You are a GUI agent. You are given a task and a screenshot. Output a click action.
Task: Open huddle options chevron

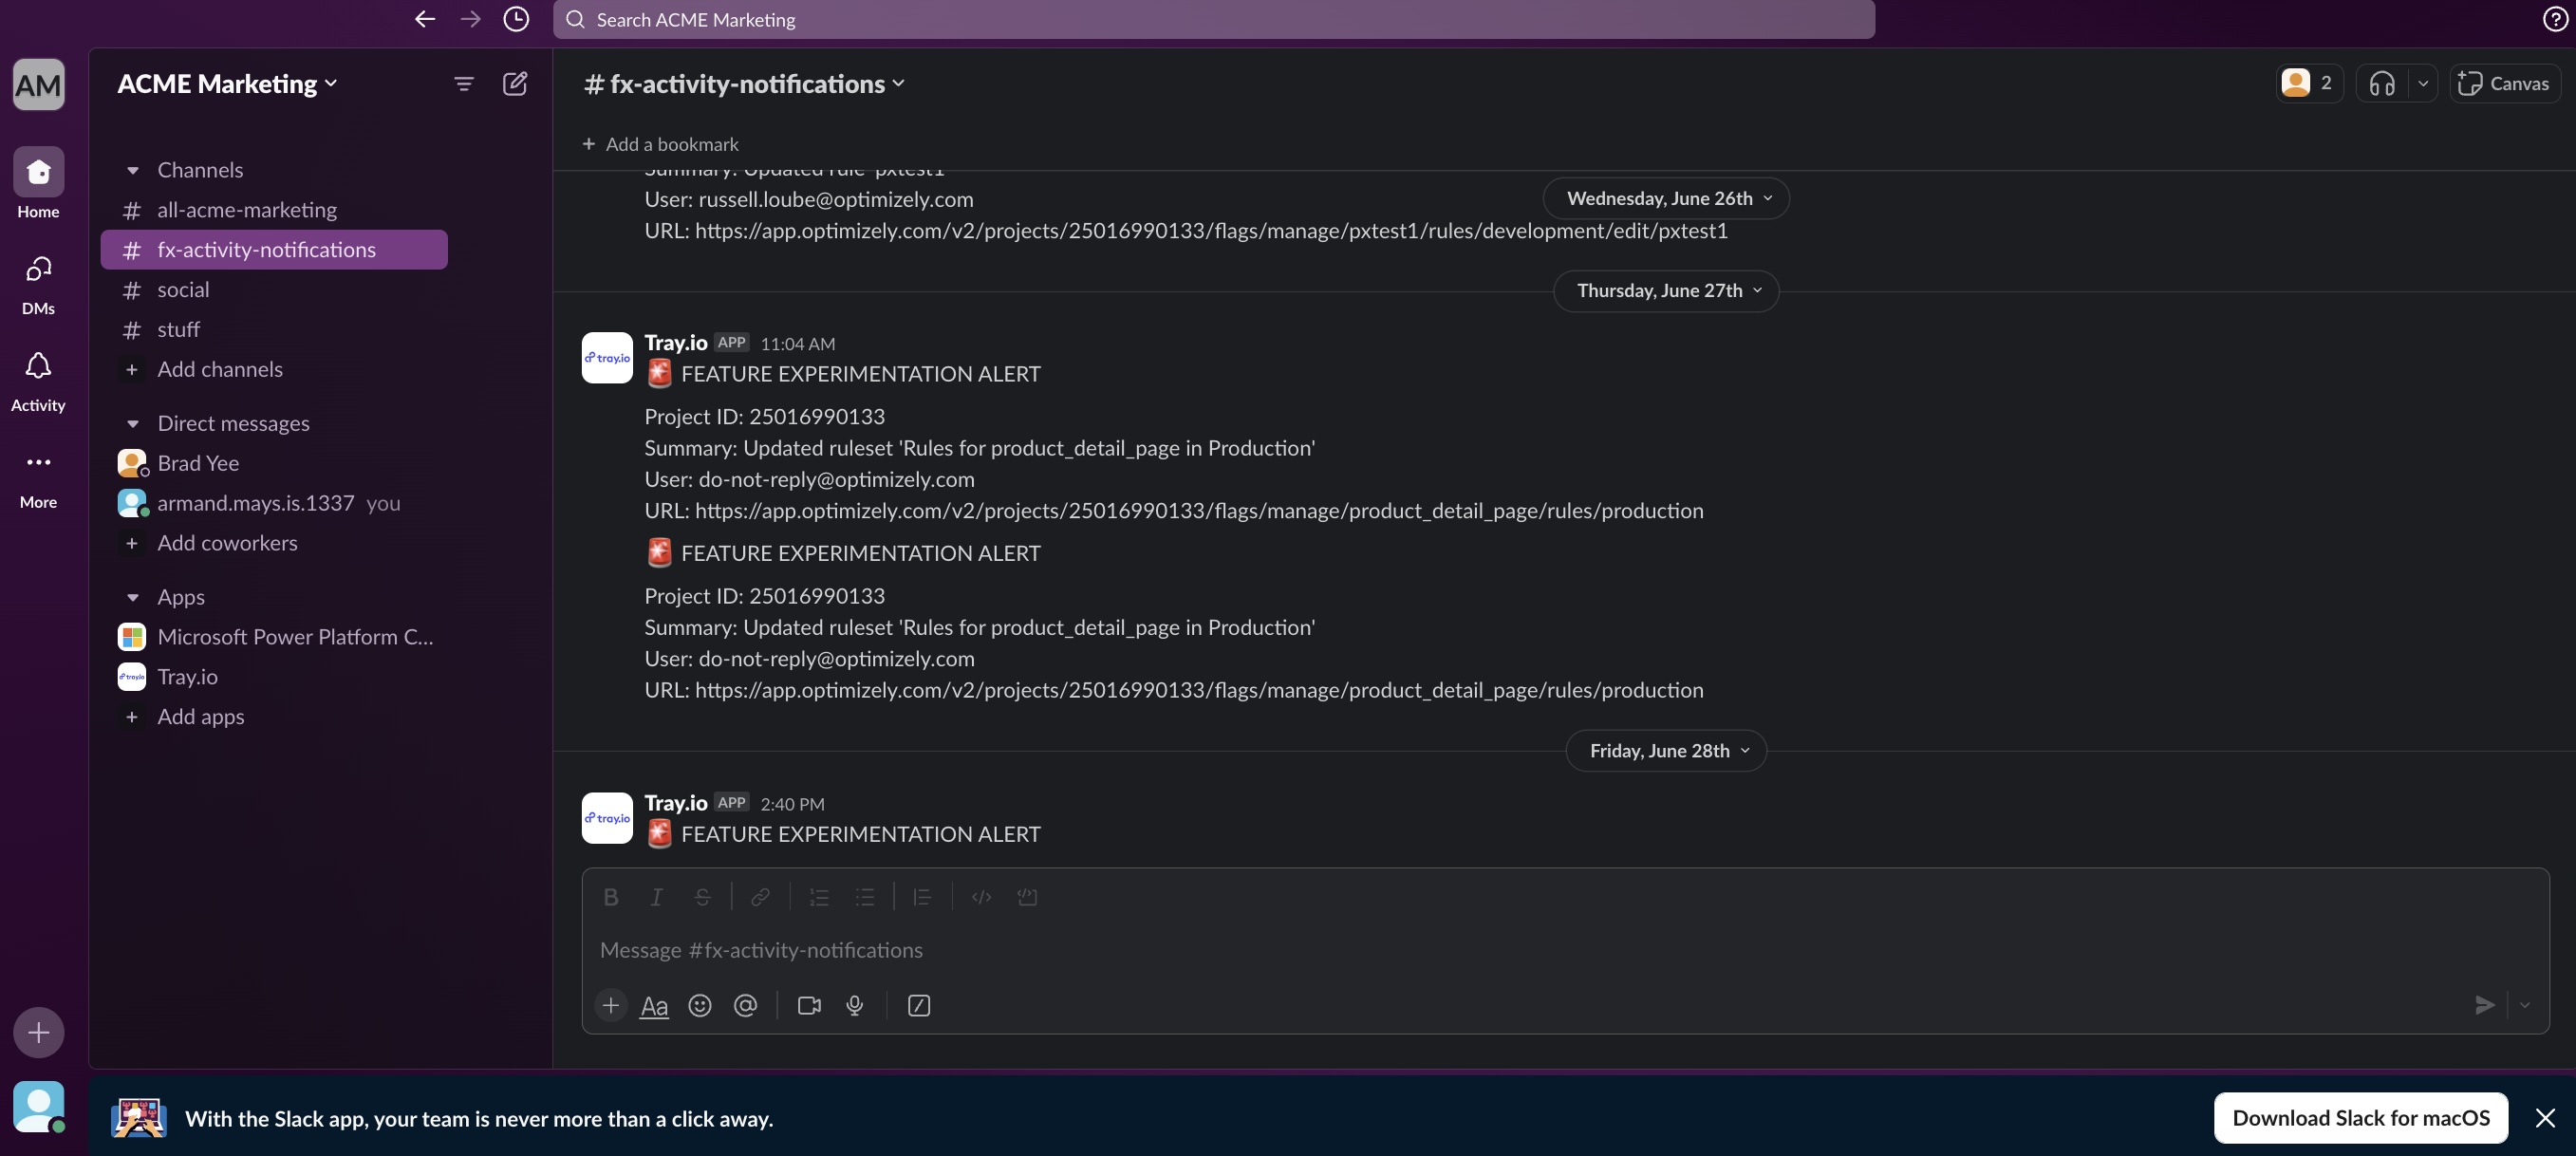2423,84
